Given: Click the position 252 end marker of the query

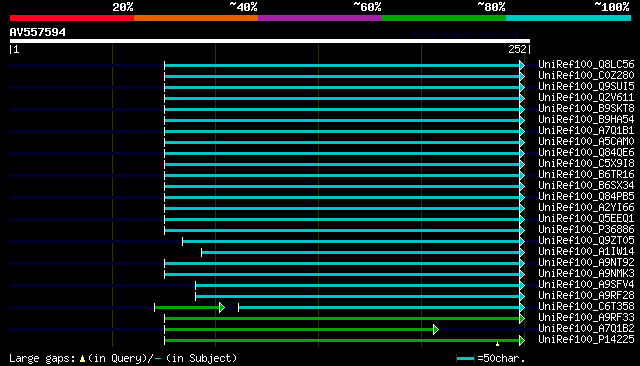Looking at the screenshot, I should click(519, 49).
